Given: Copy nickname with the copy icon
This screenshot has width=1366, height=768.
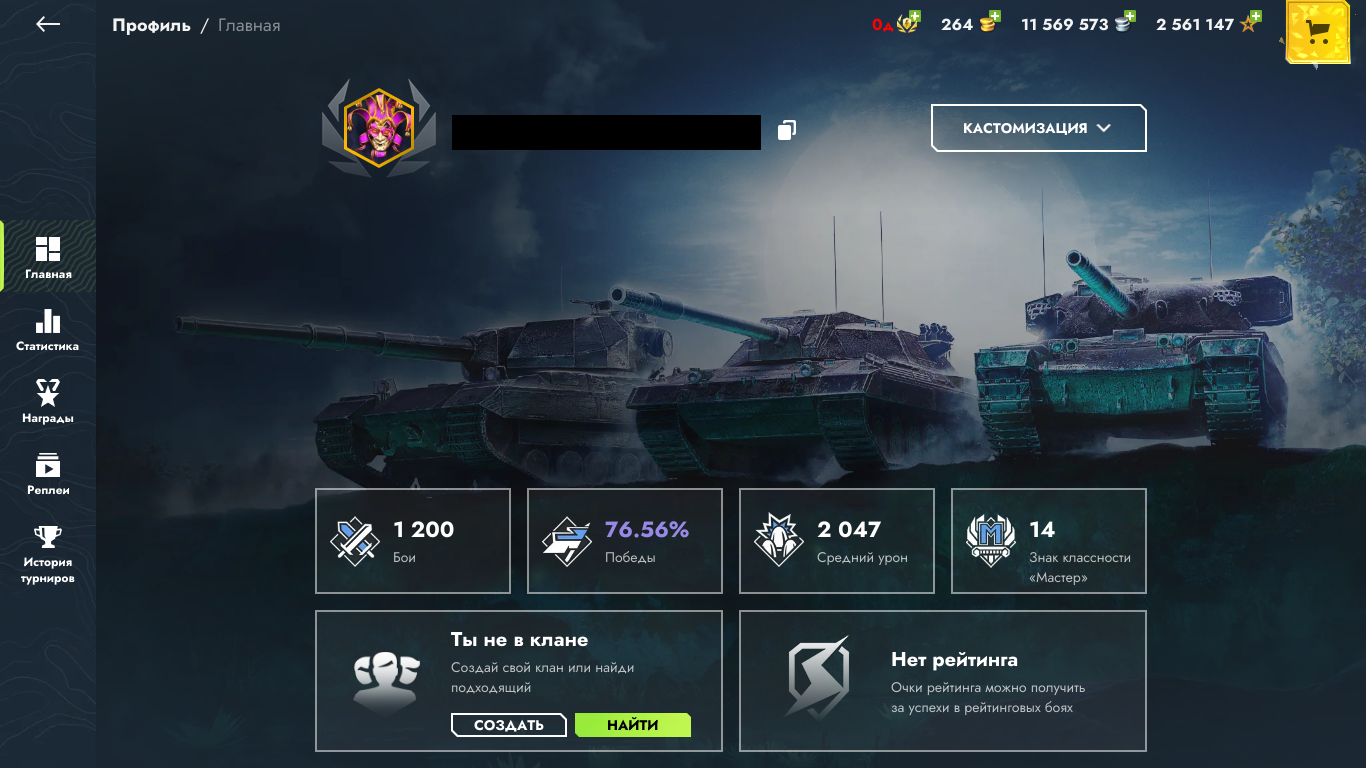Looking at the screenshot, I should tap(787, 130).
